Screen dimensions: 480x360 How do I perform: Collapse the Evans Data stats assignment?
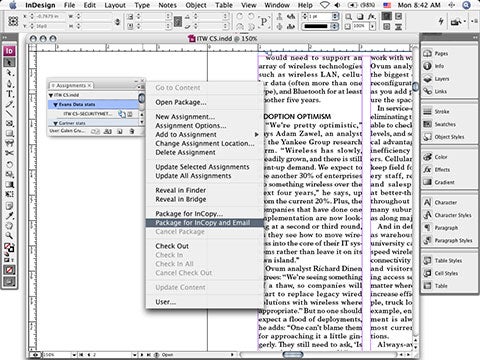click(x=56, y=105)
